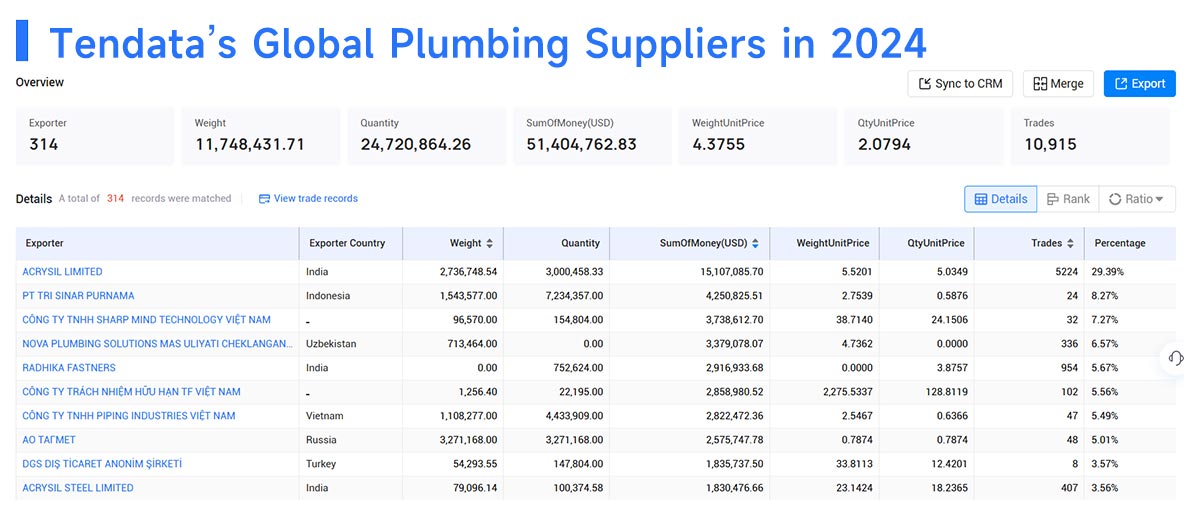The width and height of the screenshot is (1190, 509).
Task: Click the Sync to CRM button
Action: point(959,83)
